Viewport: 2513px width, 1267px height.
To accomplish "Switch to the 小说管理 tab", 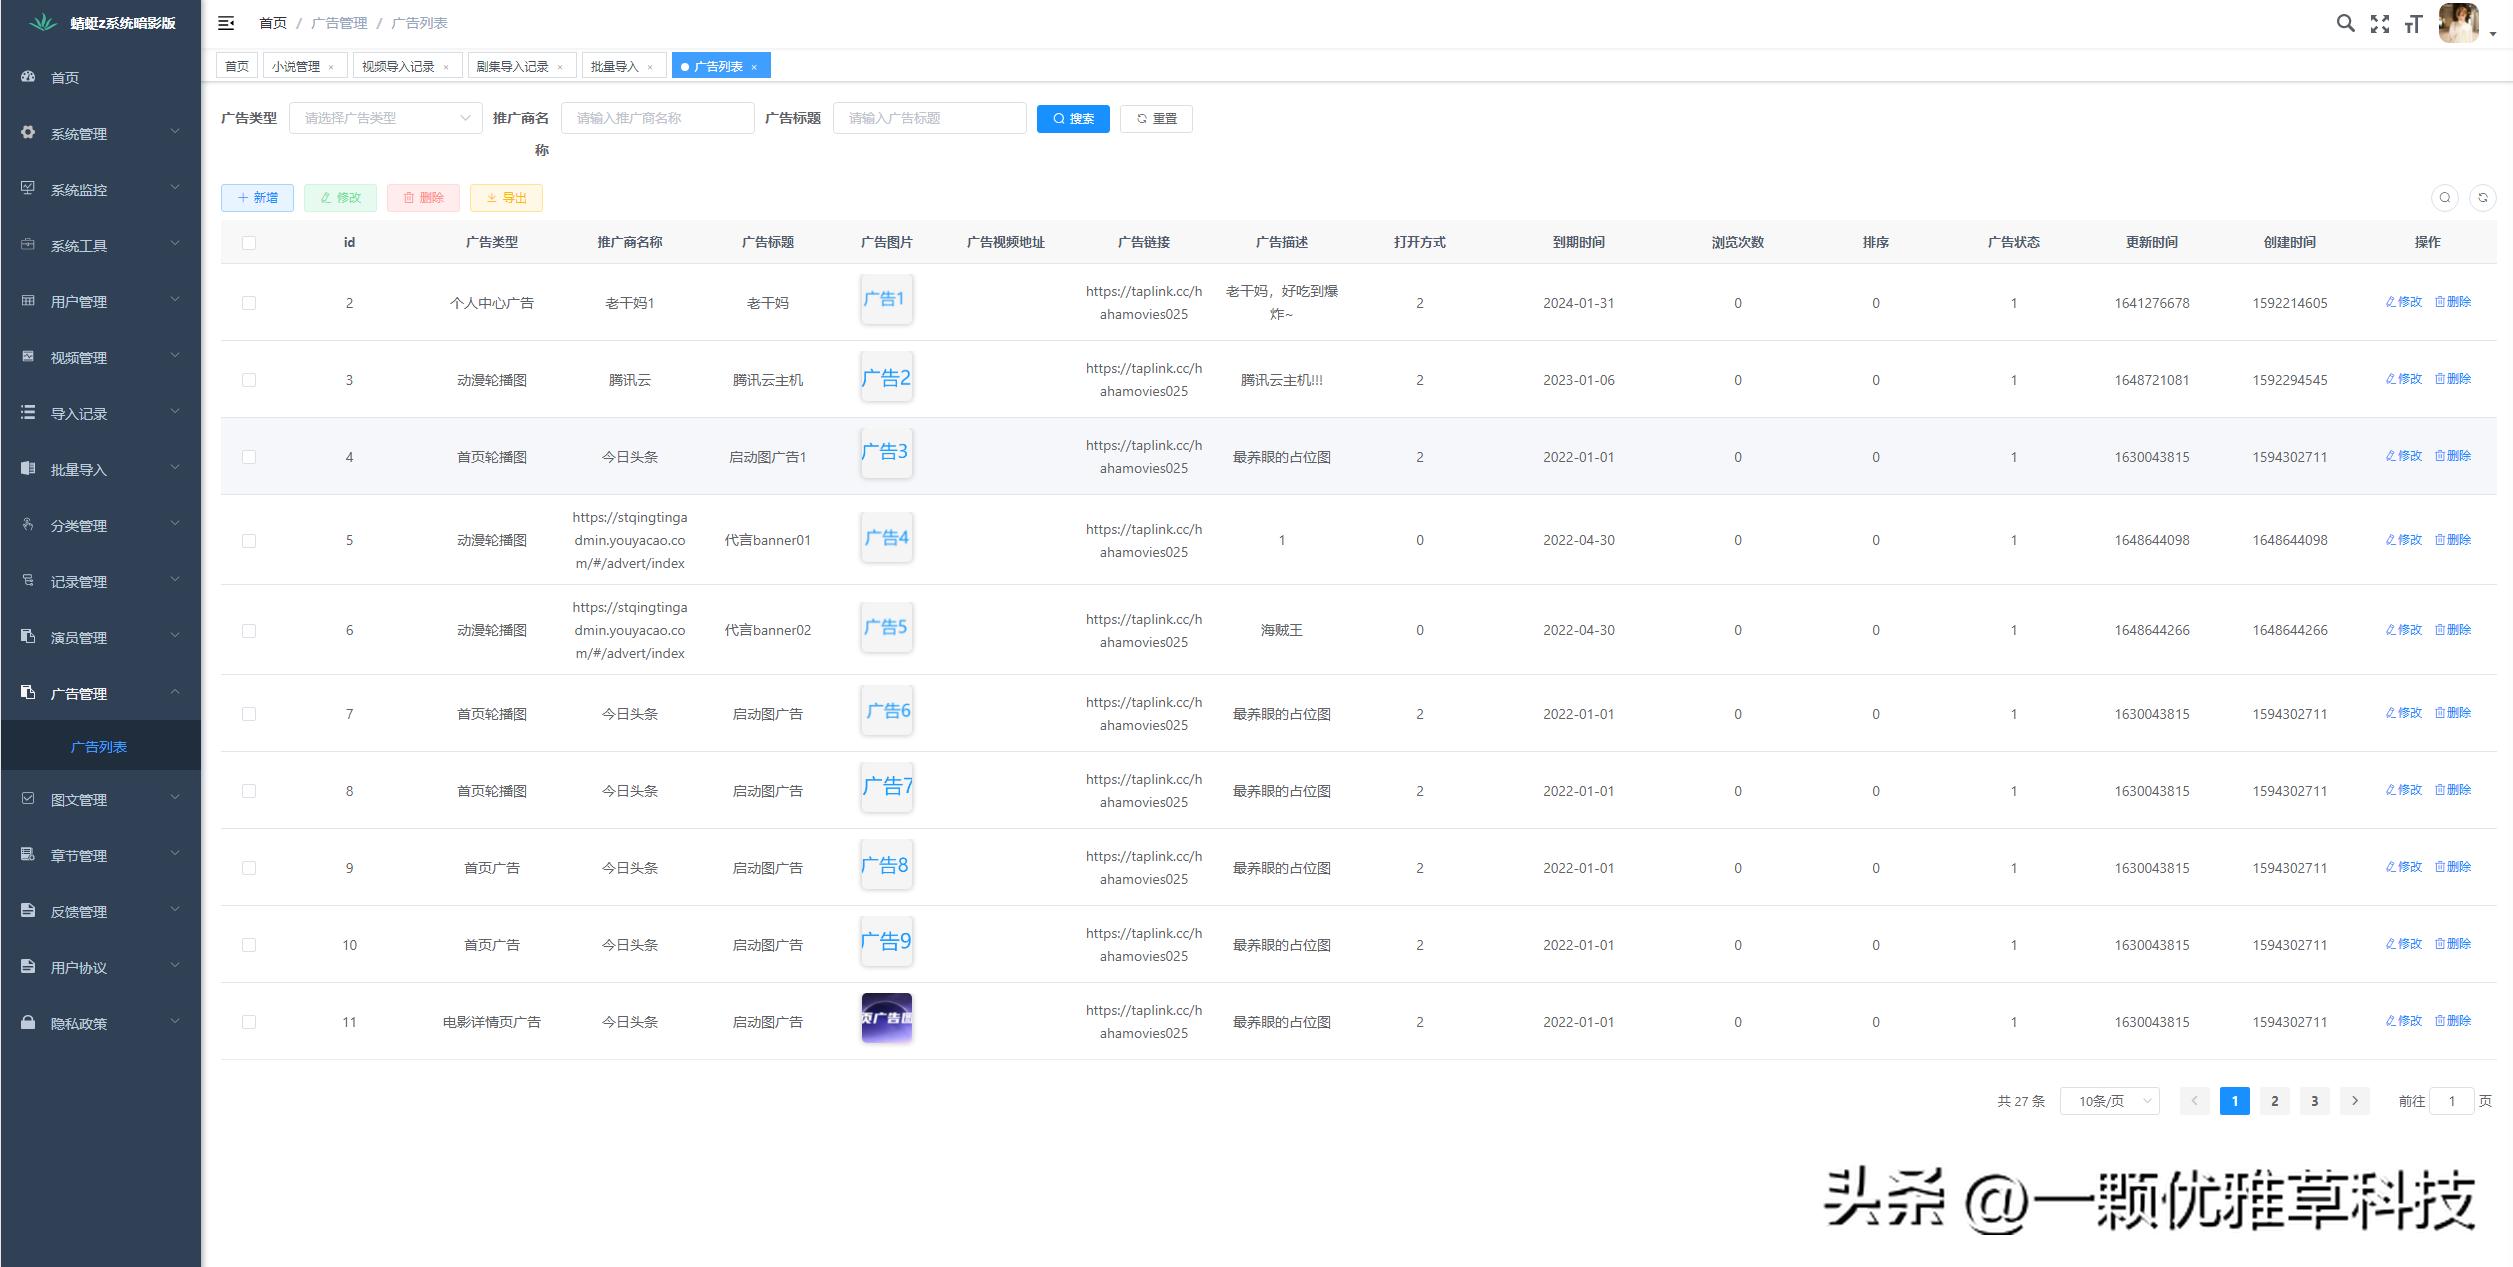I will pos(297,65).
